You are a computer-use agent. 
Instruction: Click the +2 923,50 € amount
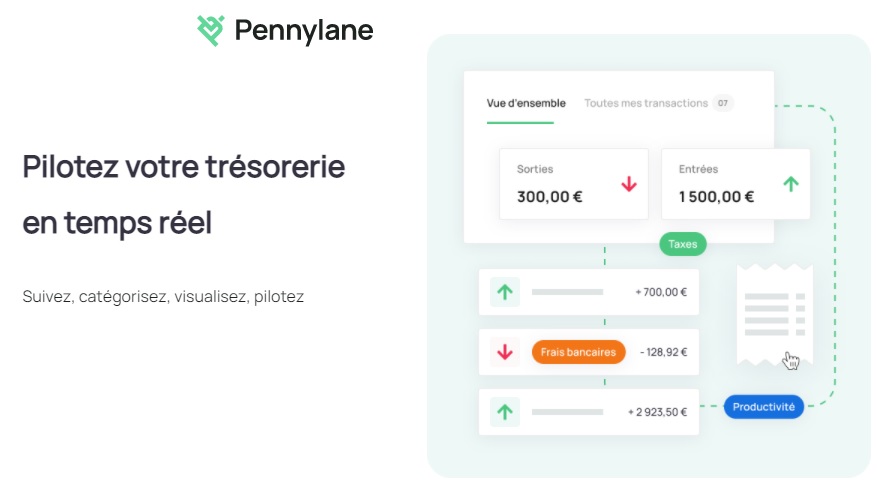[x=657, y=412]
